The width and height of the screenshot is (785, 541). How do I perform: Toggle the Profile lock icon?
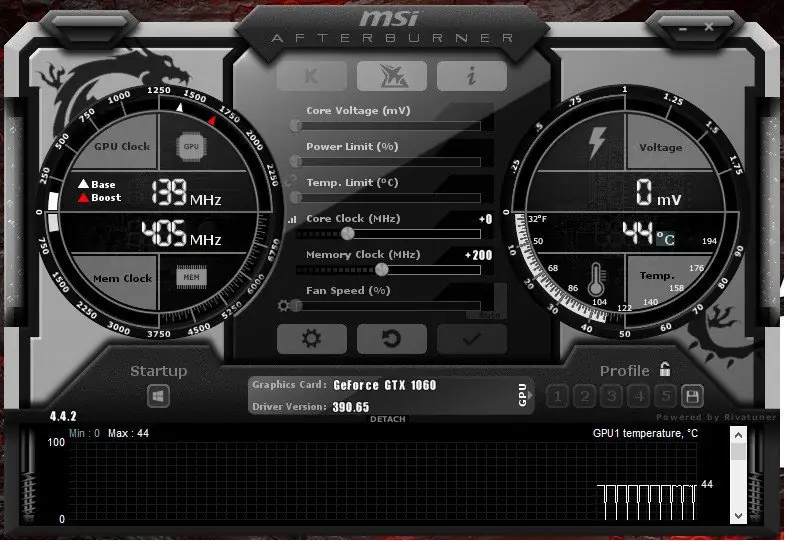pos(665,369)
